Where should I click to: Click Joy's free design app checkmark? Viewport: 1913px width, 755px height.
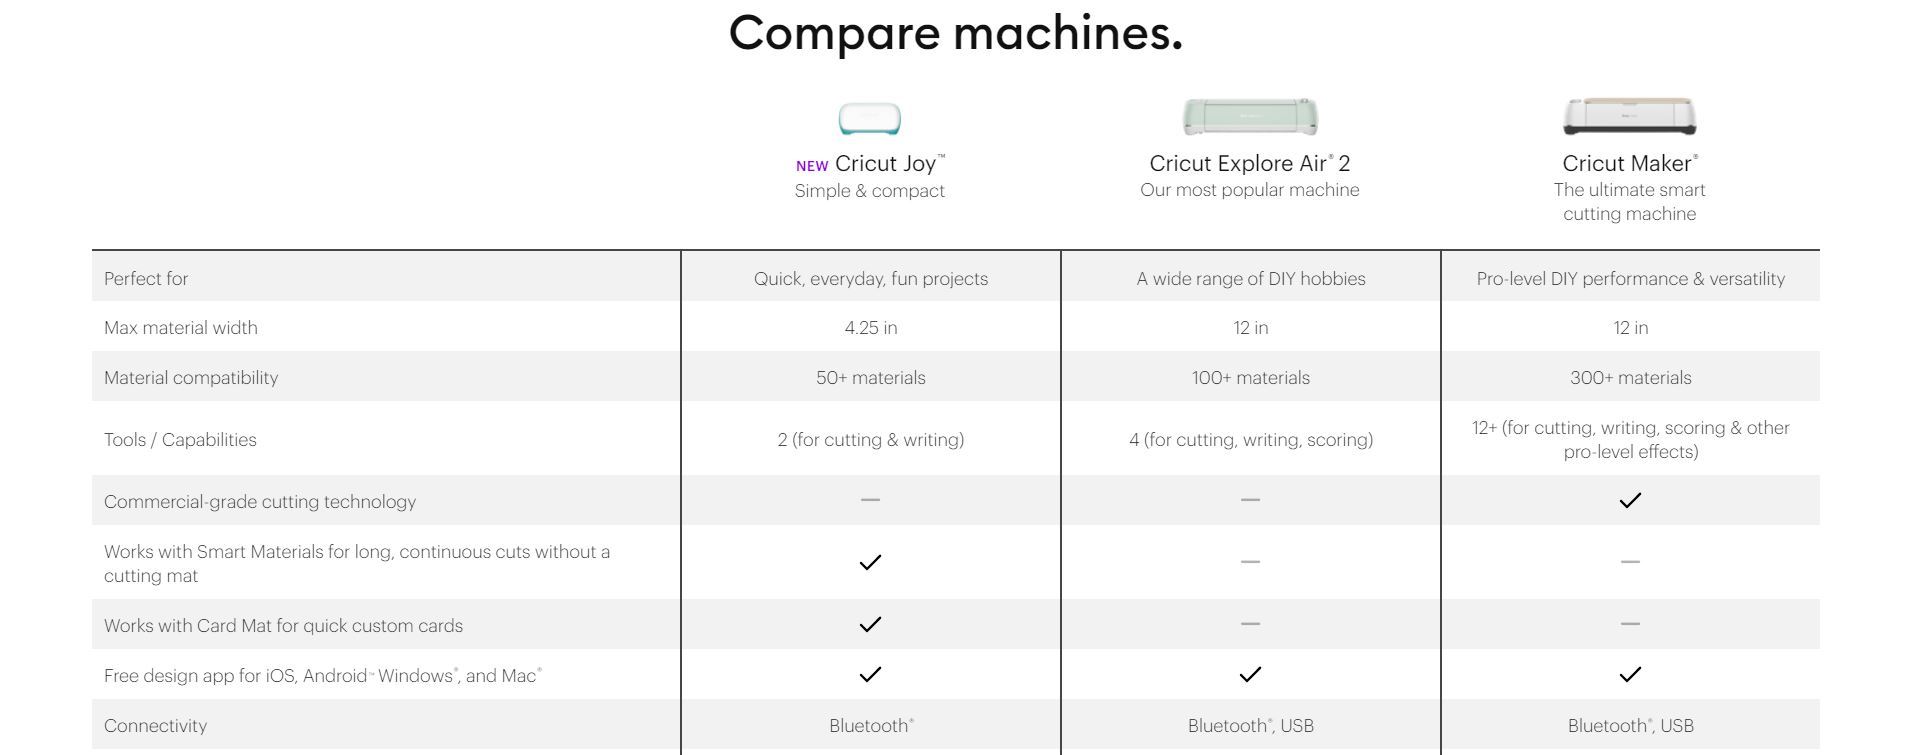click(x=870, y=674)
